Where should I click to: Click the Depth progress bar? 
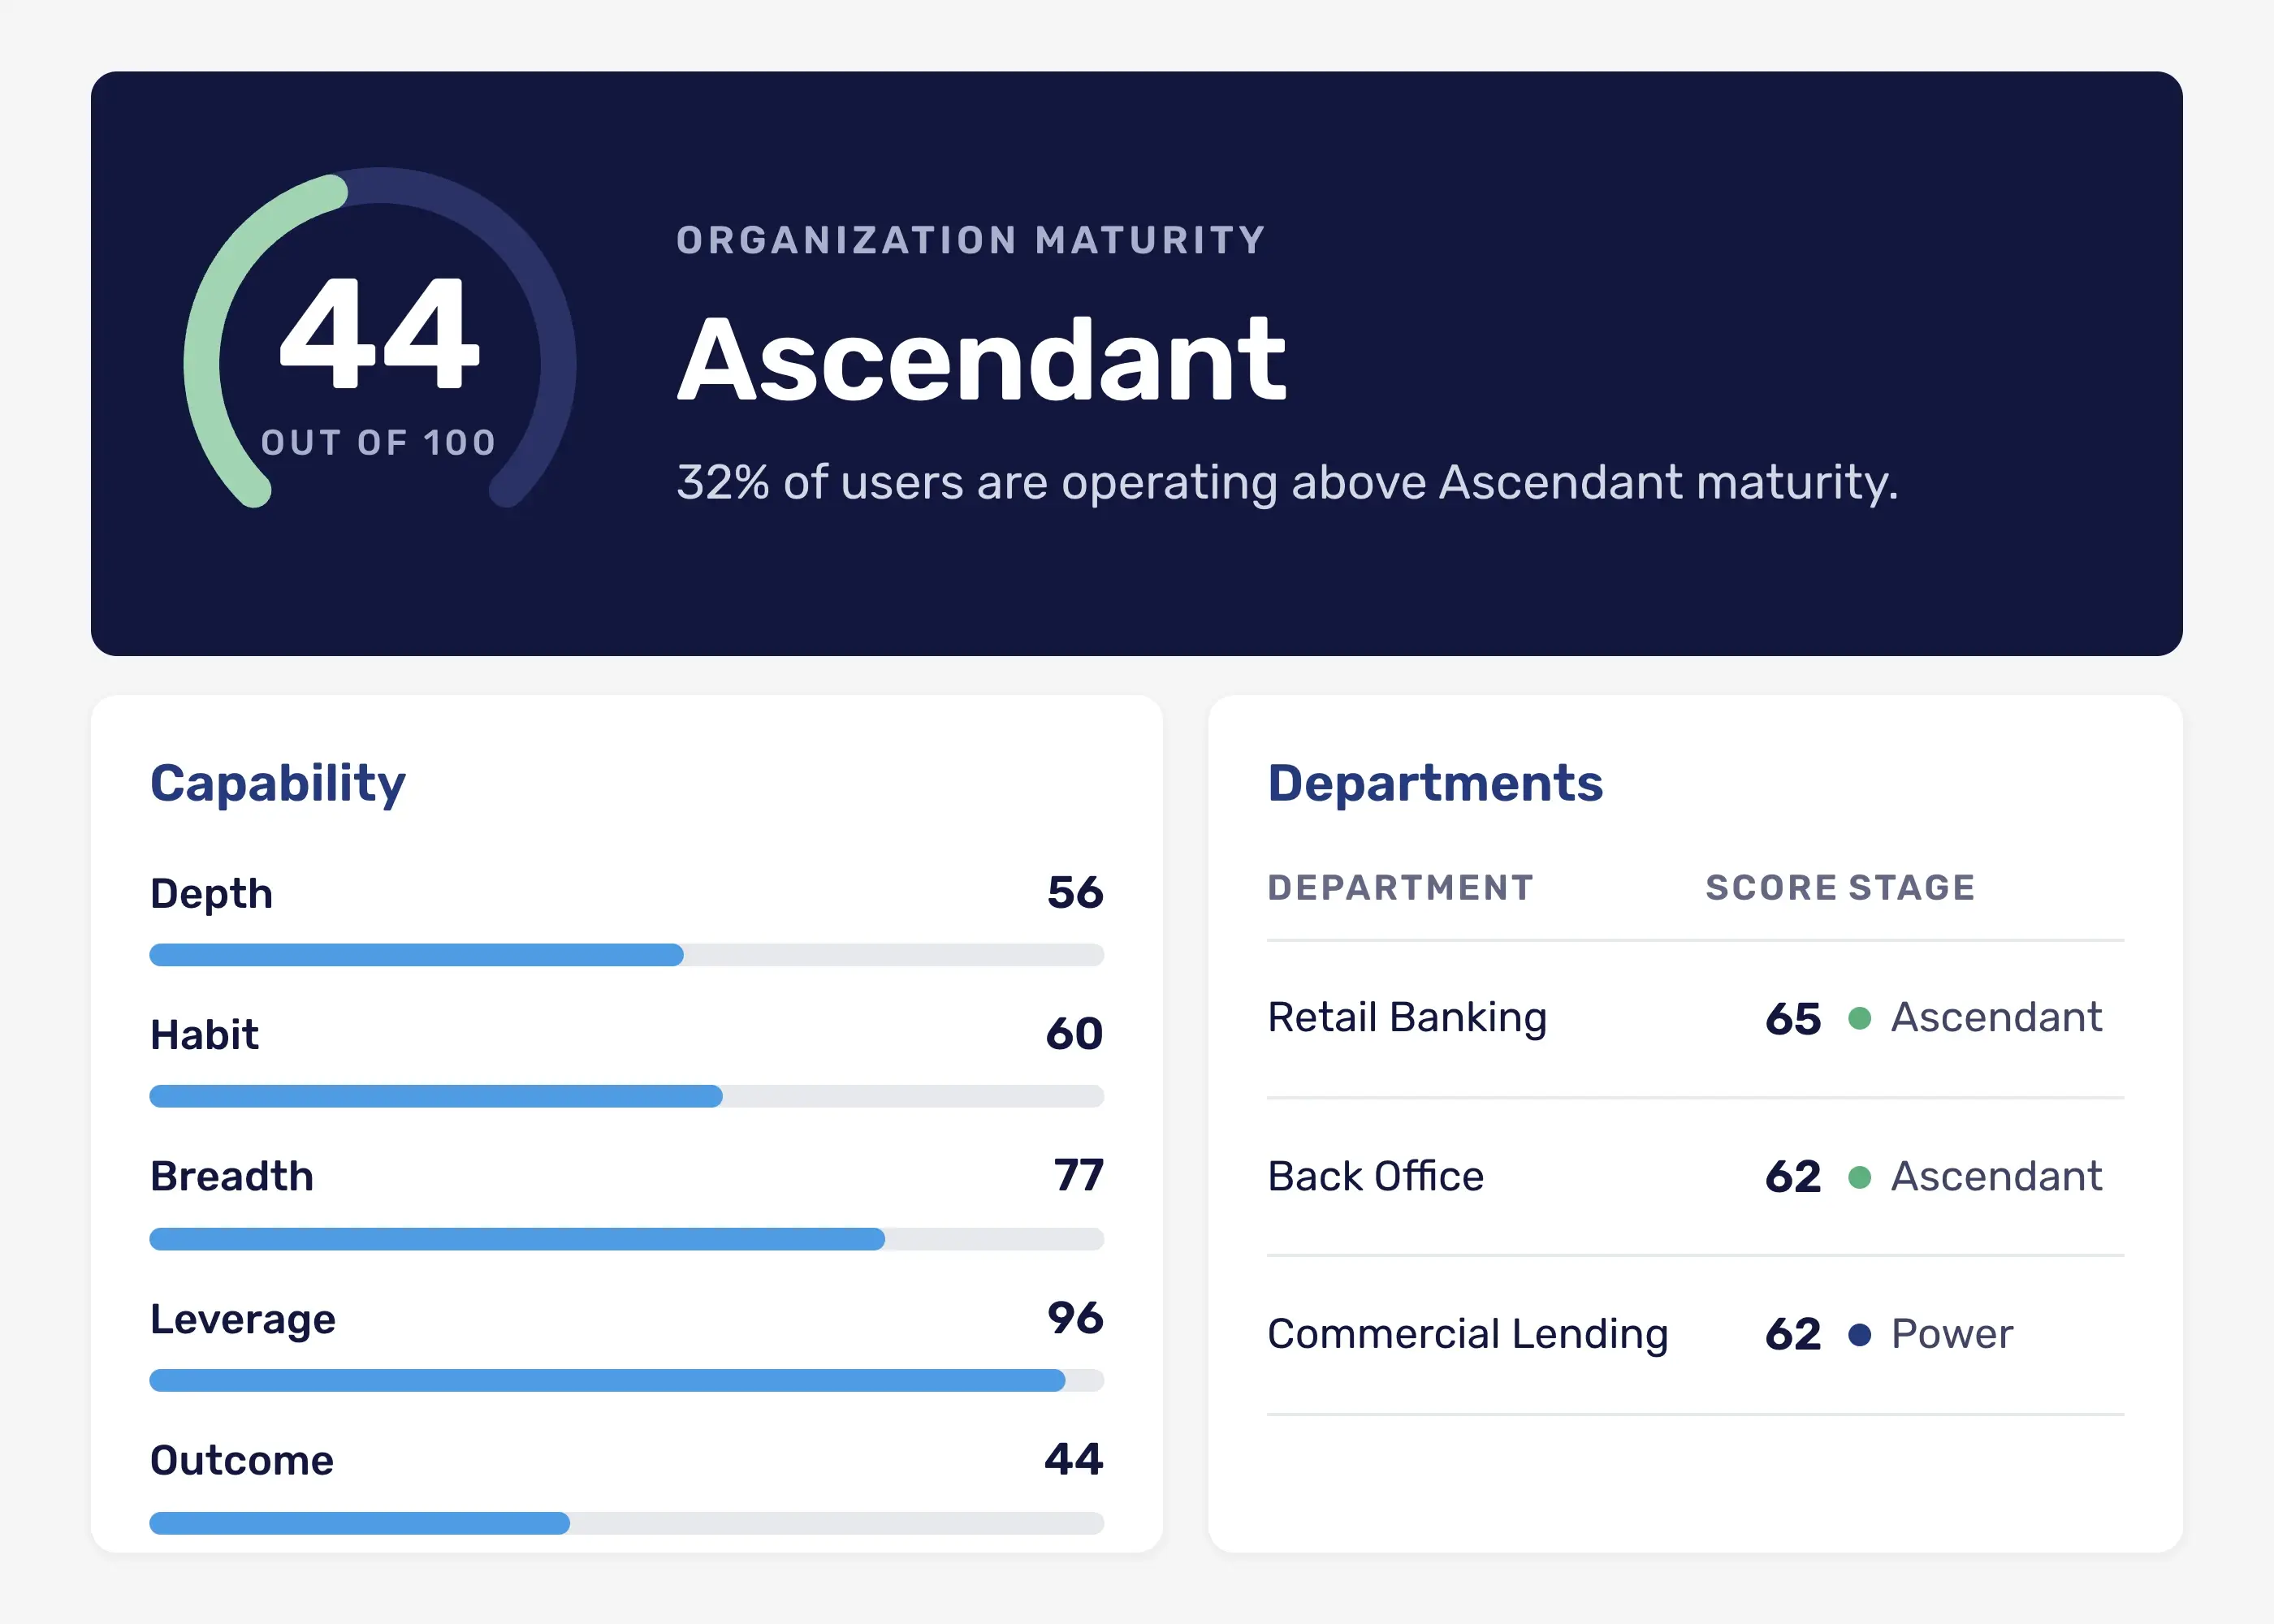[x=627, y=955]
